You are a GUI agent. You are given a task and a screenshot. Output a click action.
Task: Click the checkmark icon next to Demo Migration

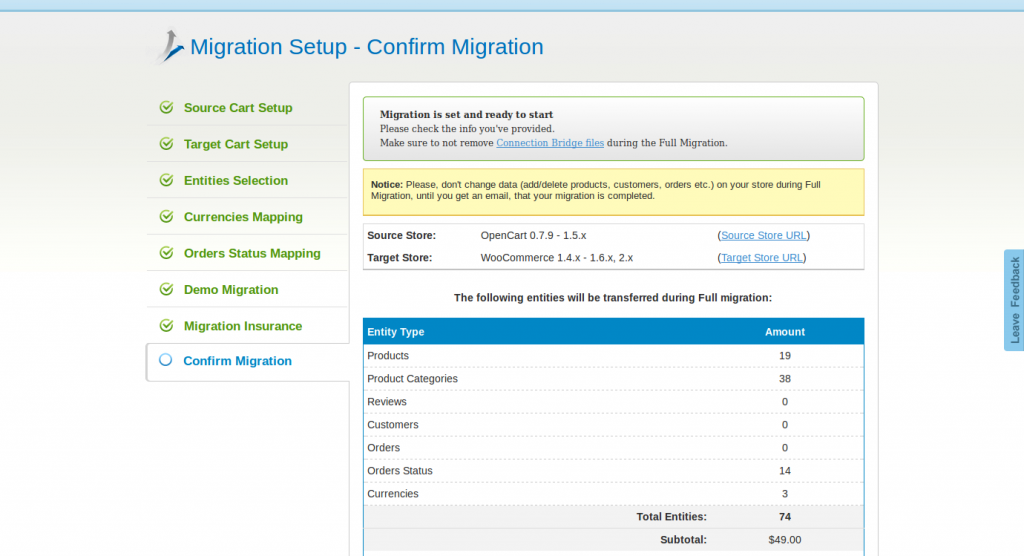point(166,290)
